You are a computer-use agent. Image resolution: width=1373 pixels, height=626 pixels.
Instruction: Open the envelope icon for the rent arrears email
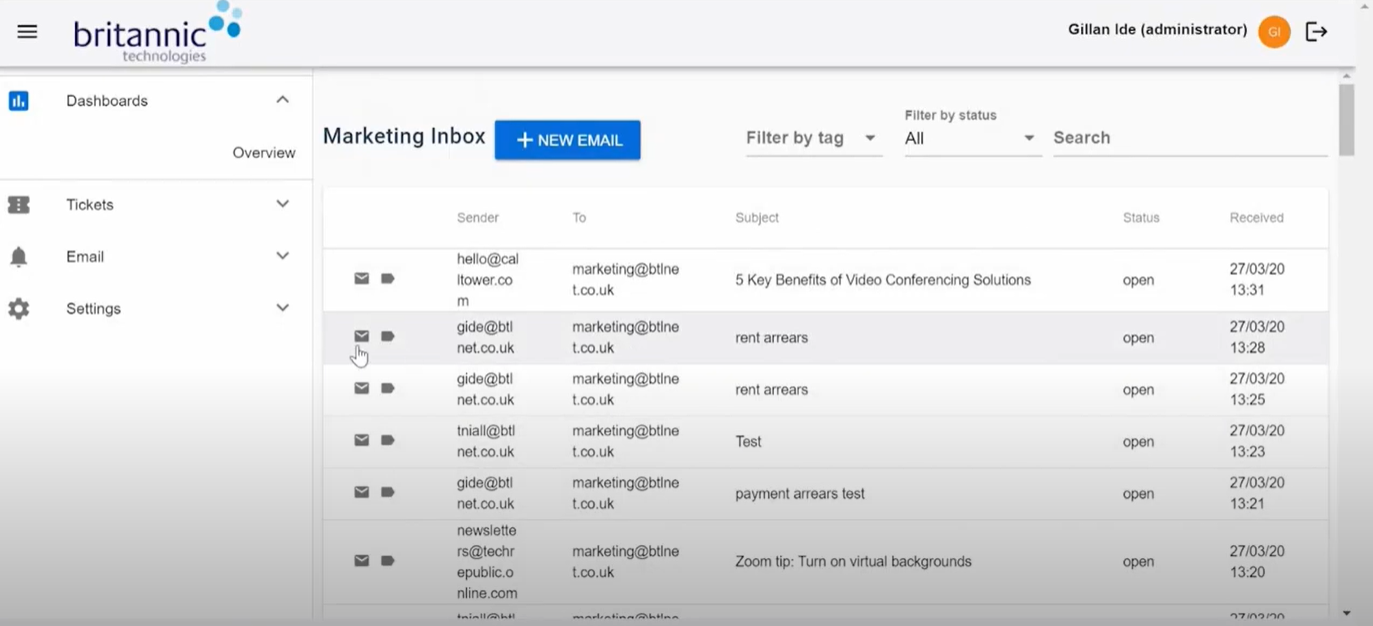click(361, 337)
